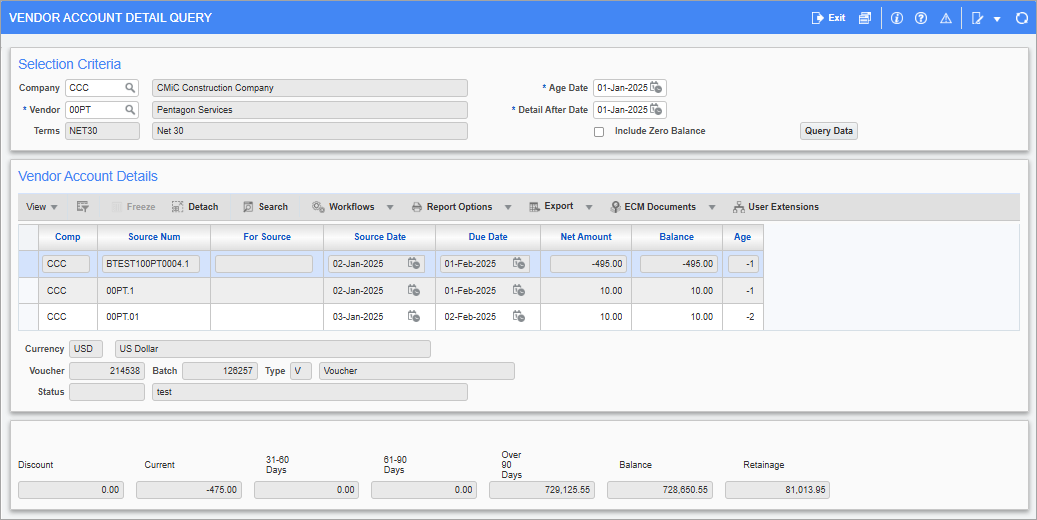
Task: Click User Extensions in toolbar
Action: (x=776, y=207)
